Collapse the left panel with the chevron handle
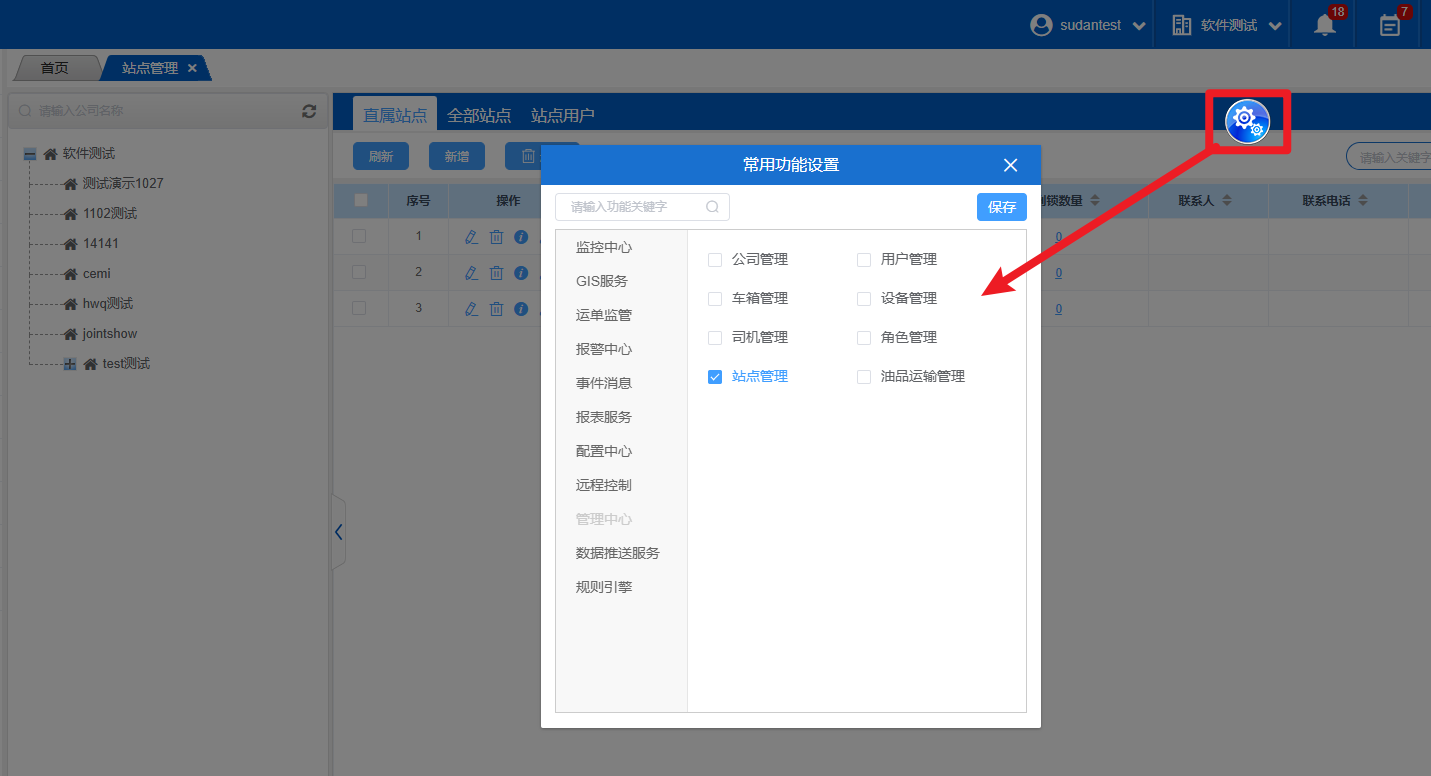This screenshot has width=1431, height=776. click(x=338, y=532)
